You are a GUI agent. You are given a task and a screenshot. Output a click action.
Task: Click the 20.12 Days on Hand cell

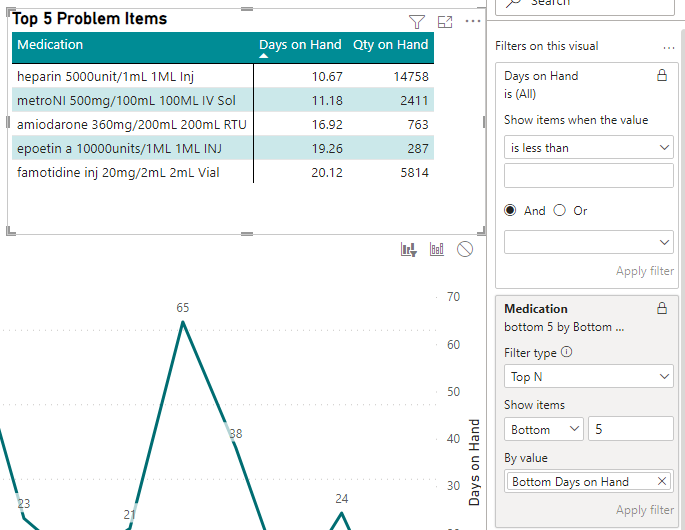pyautogui.click(x=327, y=173)
